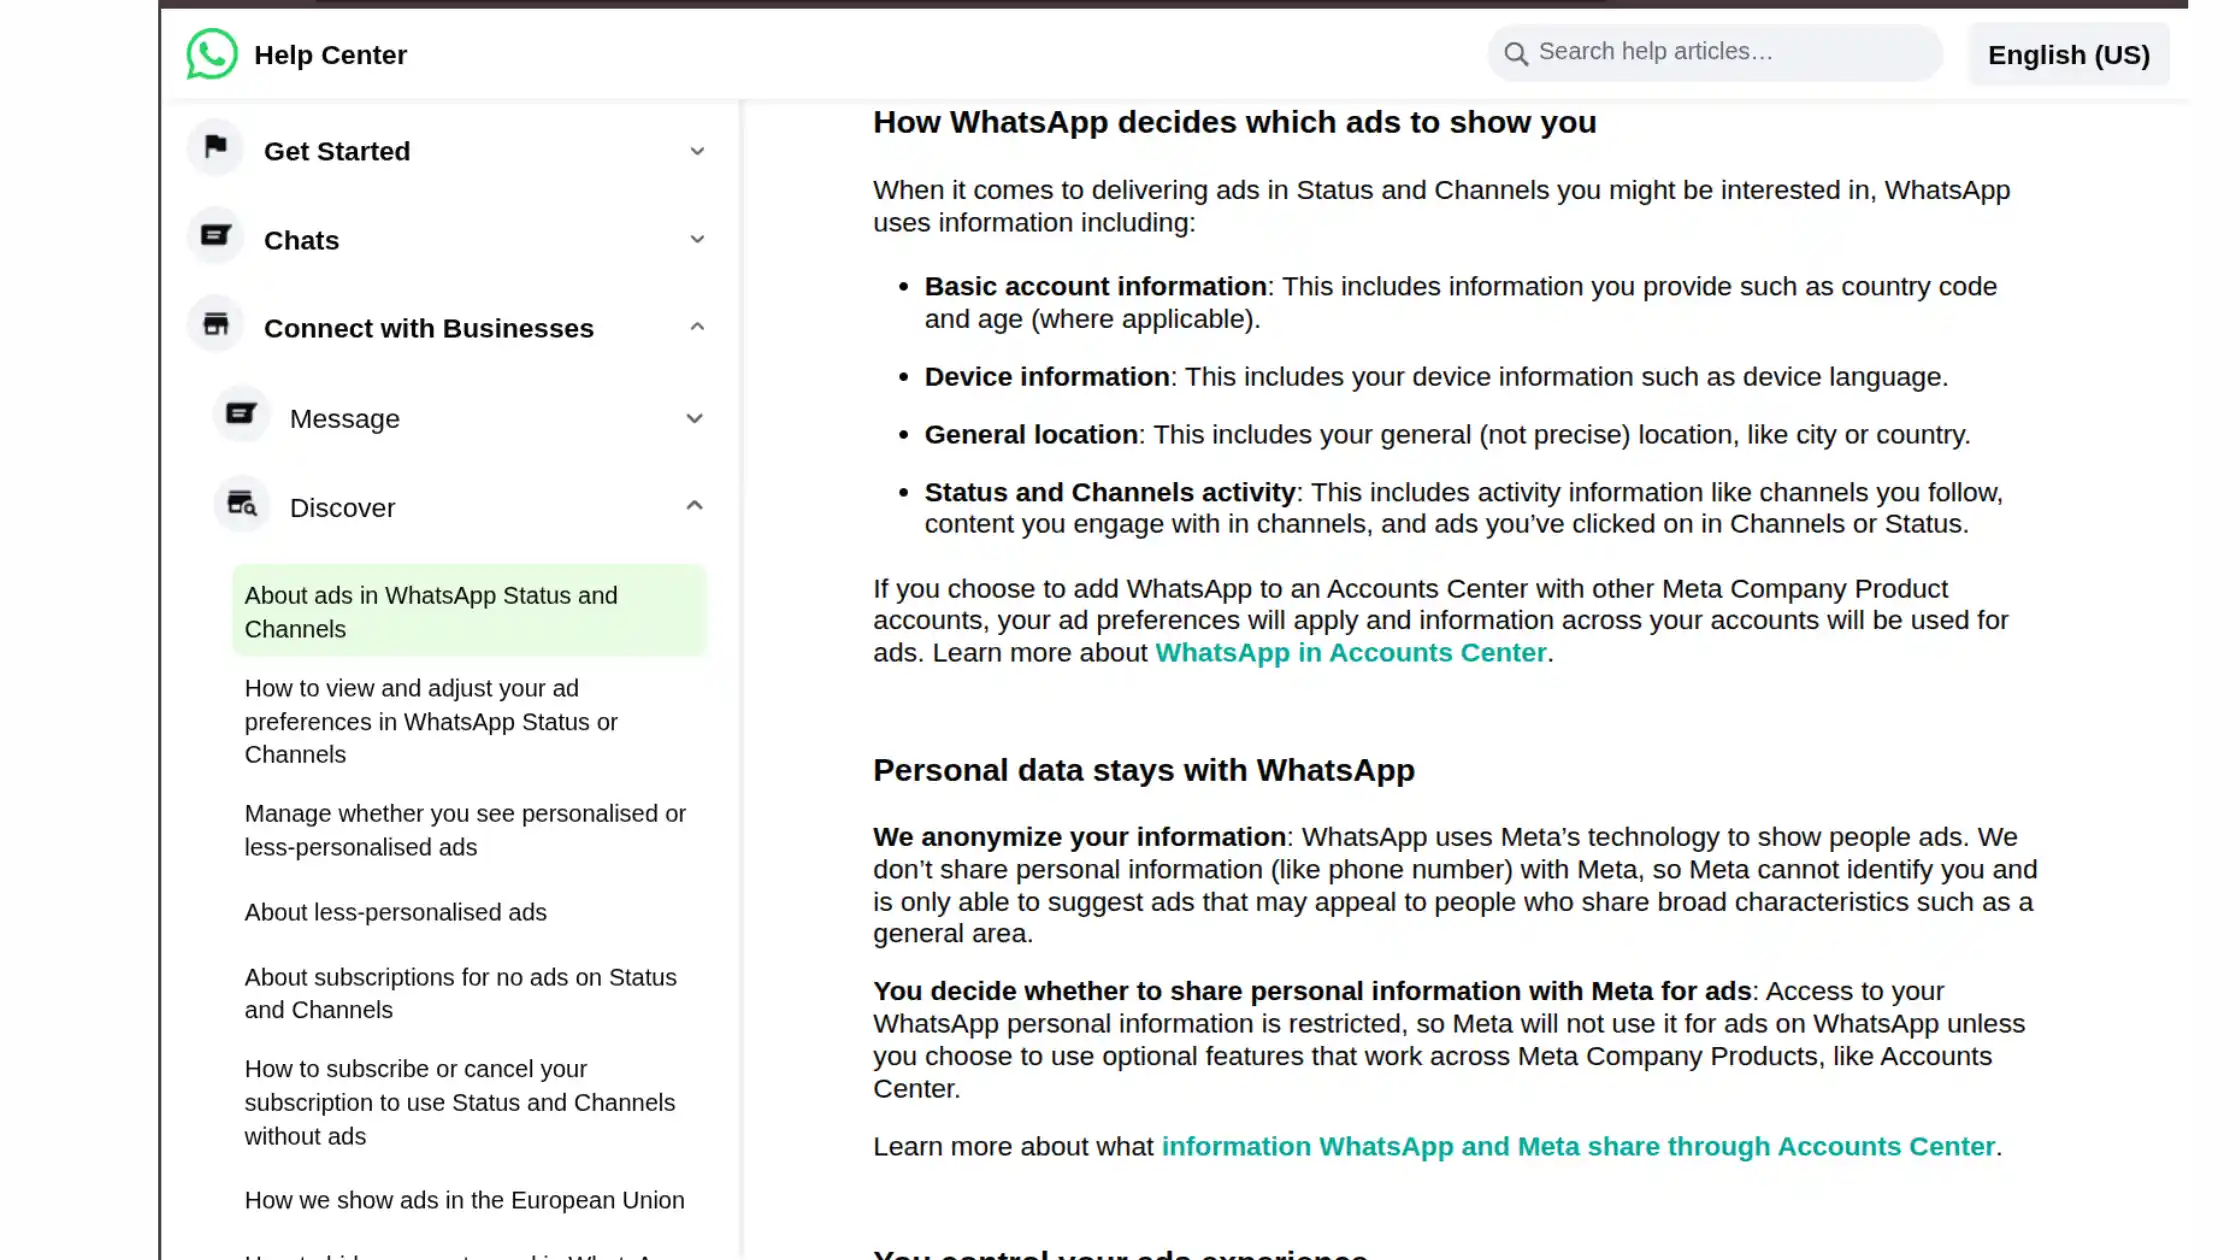
Task: Click heading Personal data stays with WhatsApp
Action: pyautogui.click(x=1143, y=770)
